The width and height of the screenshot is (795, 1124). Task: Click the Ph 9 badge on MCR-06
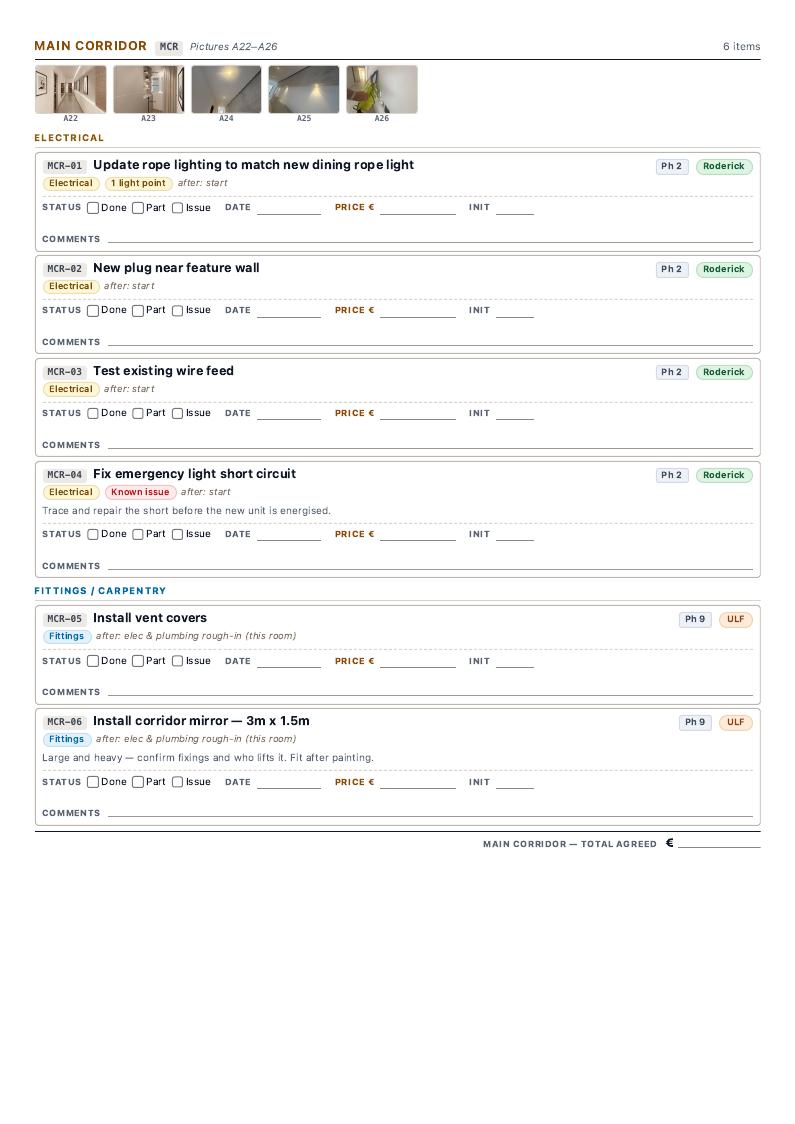695,722
